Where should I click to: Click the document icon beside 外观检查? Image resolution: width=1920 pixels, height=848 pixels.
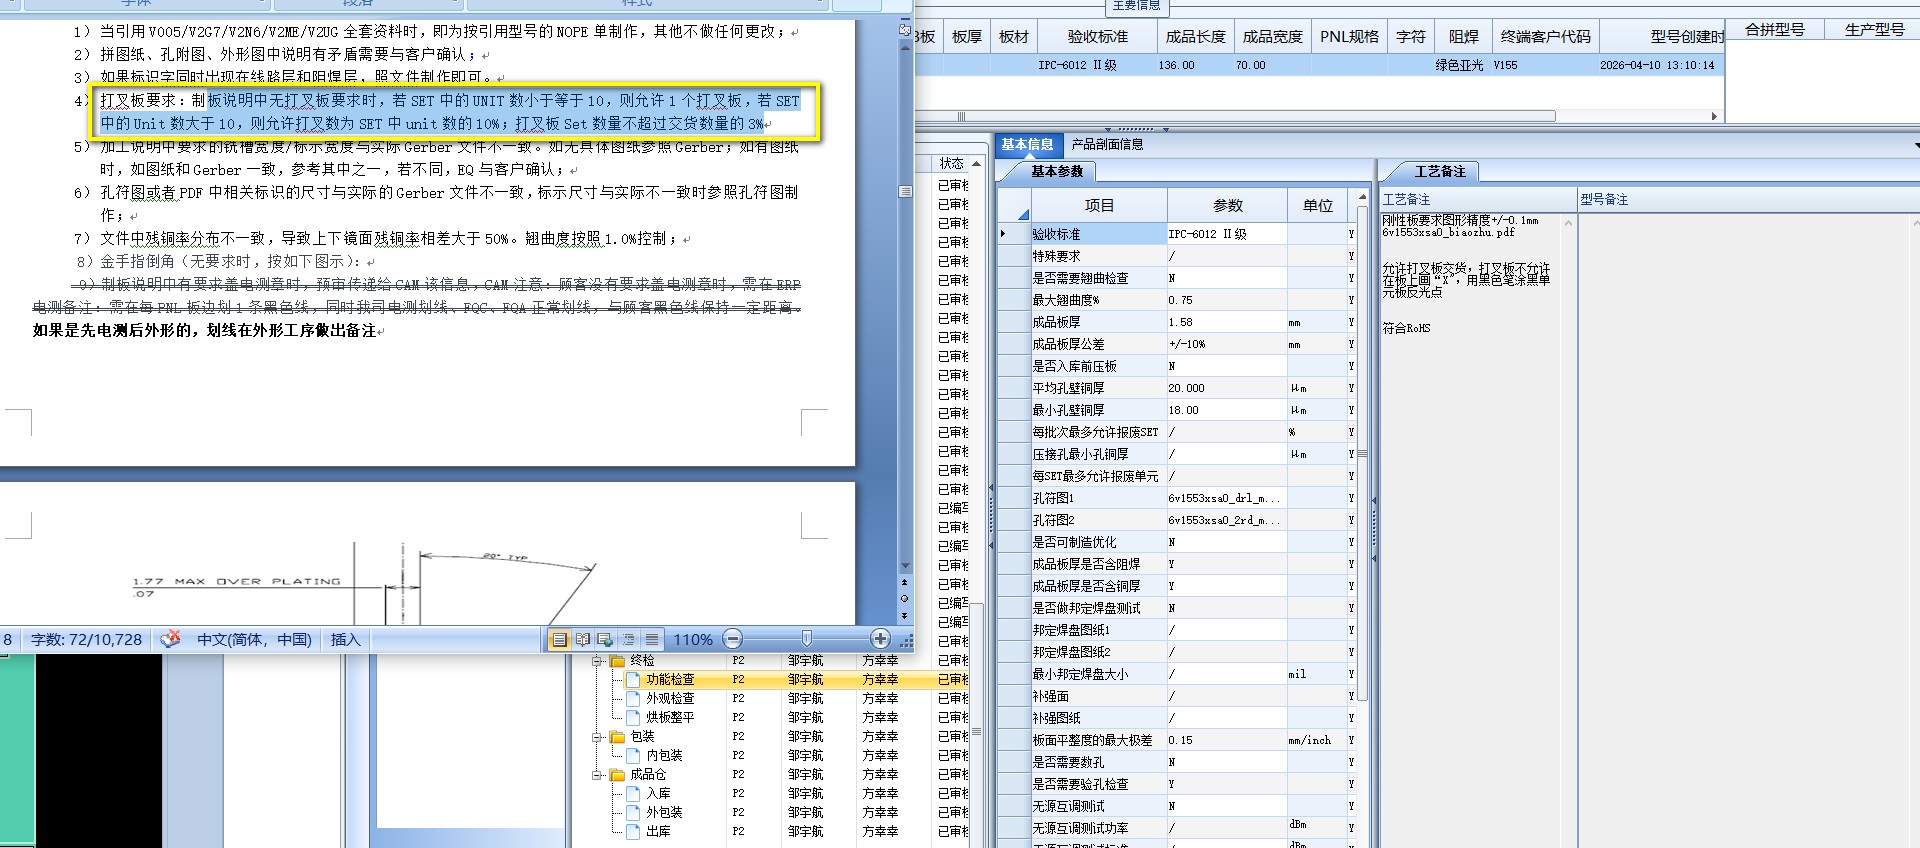[x=634, y=699]
